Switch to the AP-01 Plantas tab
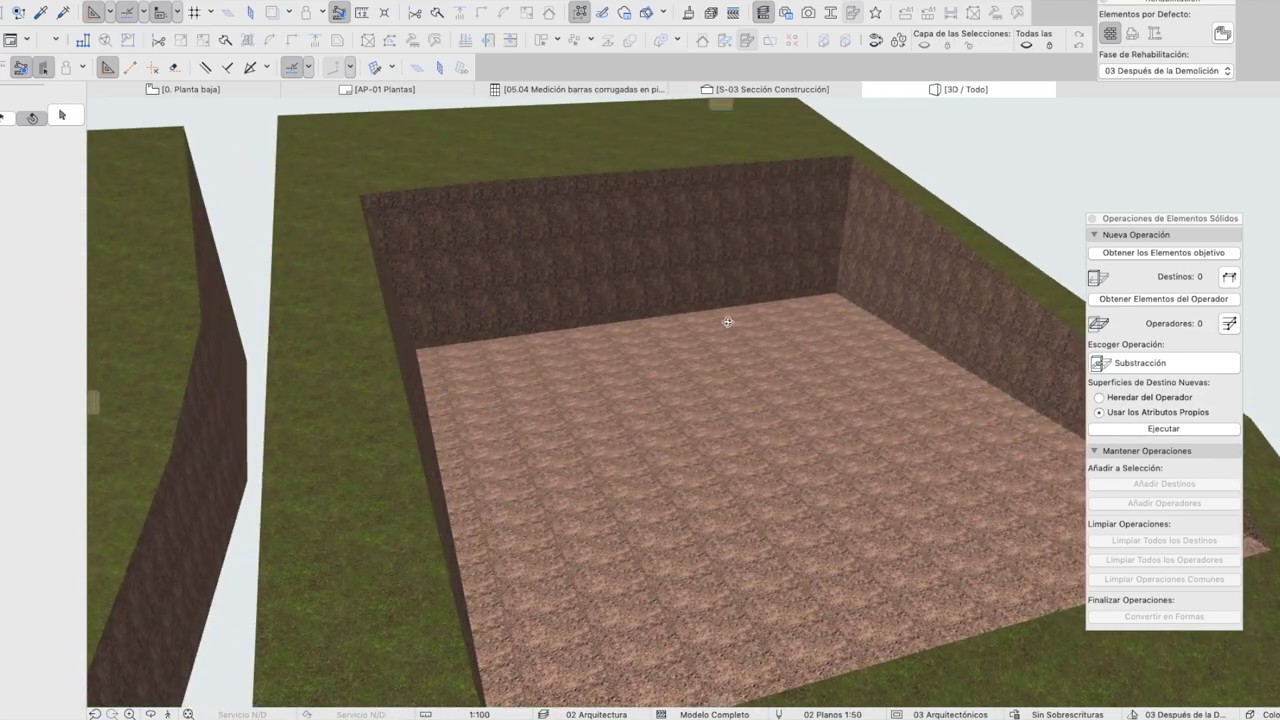 377,89
